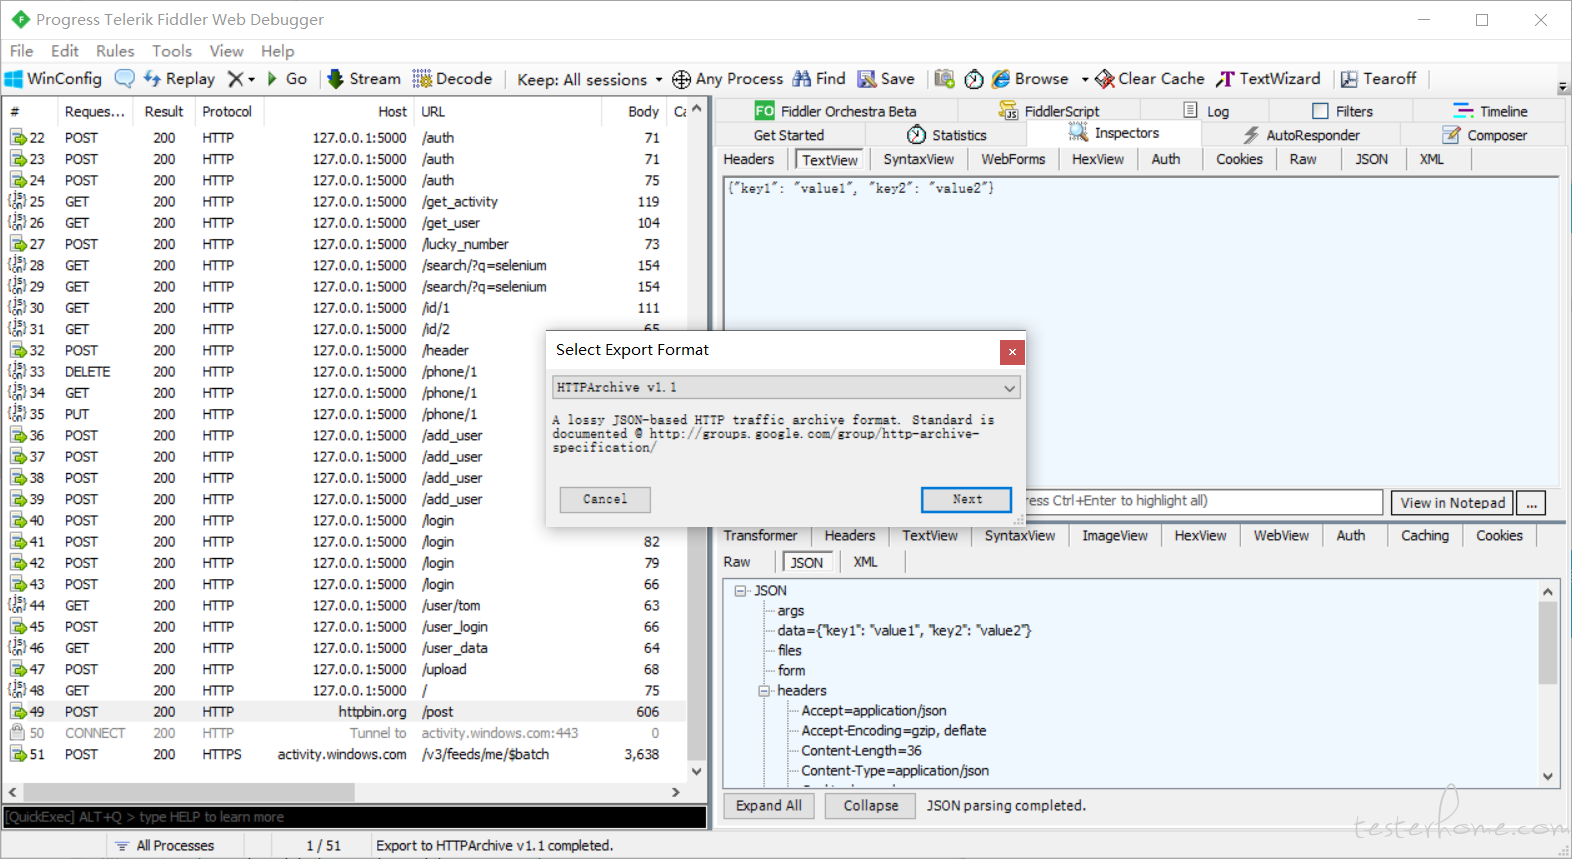Toggle the Decode toolbar button
1572x859 pixels.
[452, 79]
